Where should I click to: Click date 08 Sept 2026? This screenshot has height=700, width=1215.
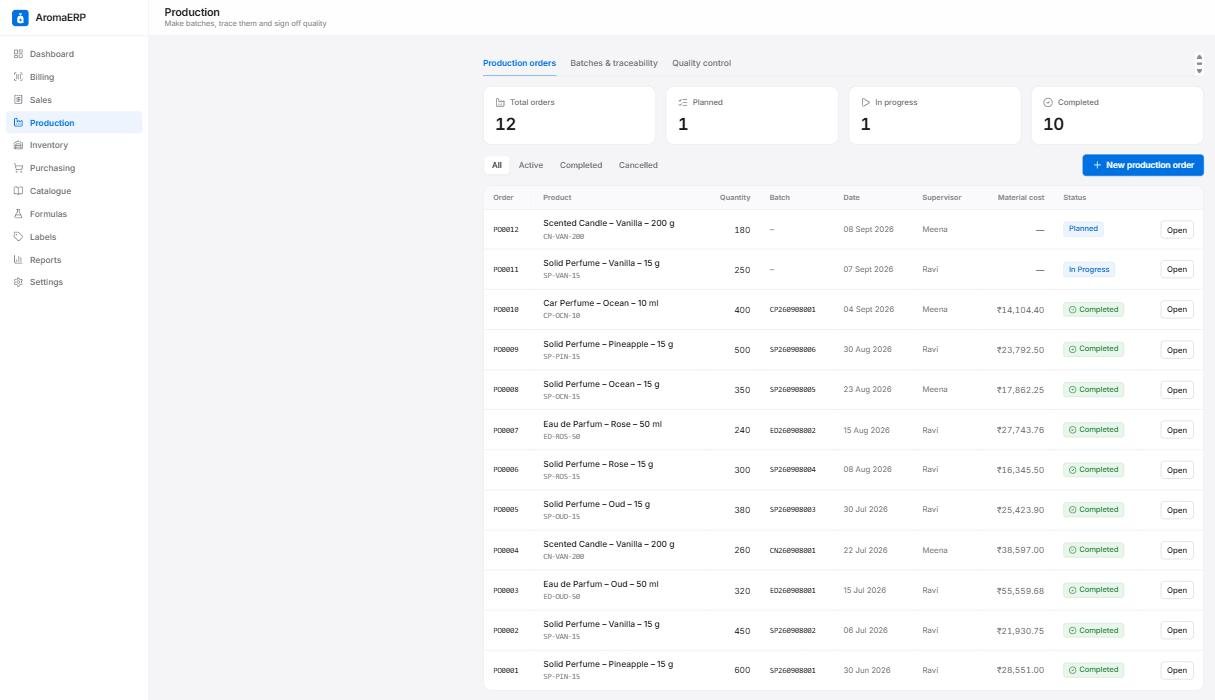(868, 230)
